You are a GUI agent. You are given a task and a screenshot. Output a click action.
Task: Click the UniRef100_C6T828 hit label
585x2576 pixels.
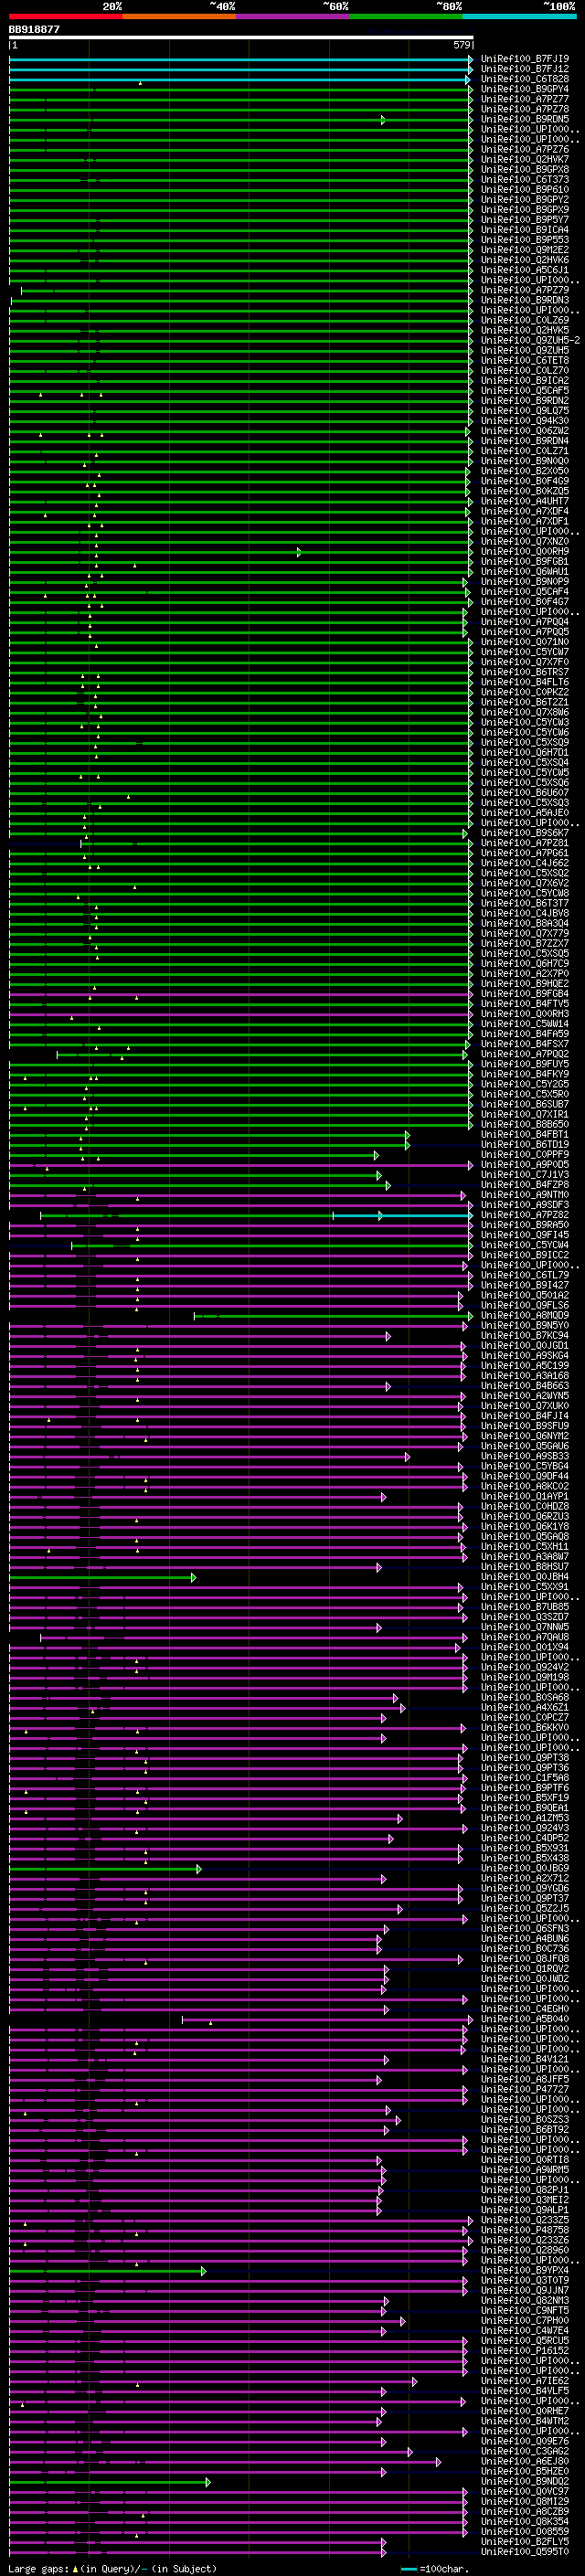pos(525,79)
